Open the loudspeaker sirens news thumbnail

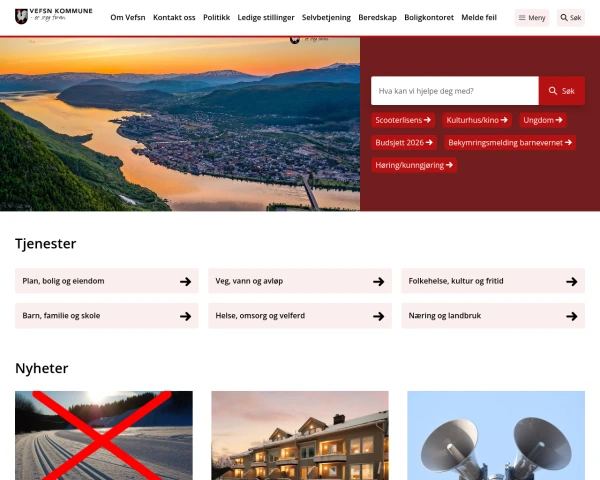[496, 435]
